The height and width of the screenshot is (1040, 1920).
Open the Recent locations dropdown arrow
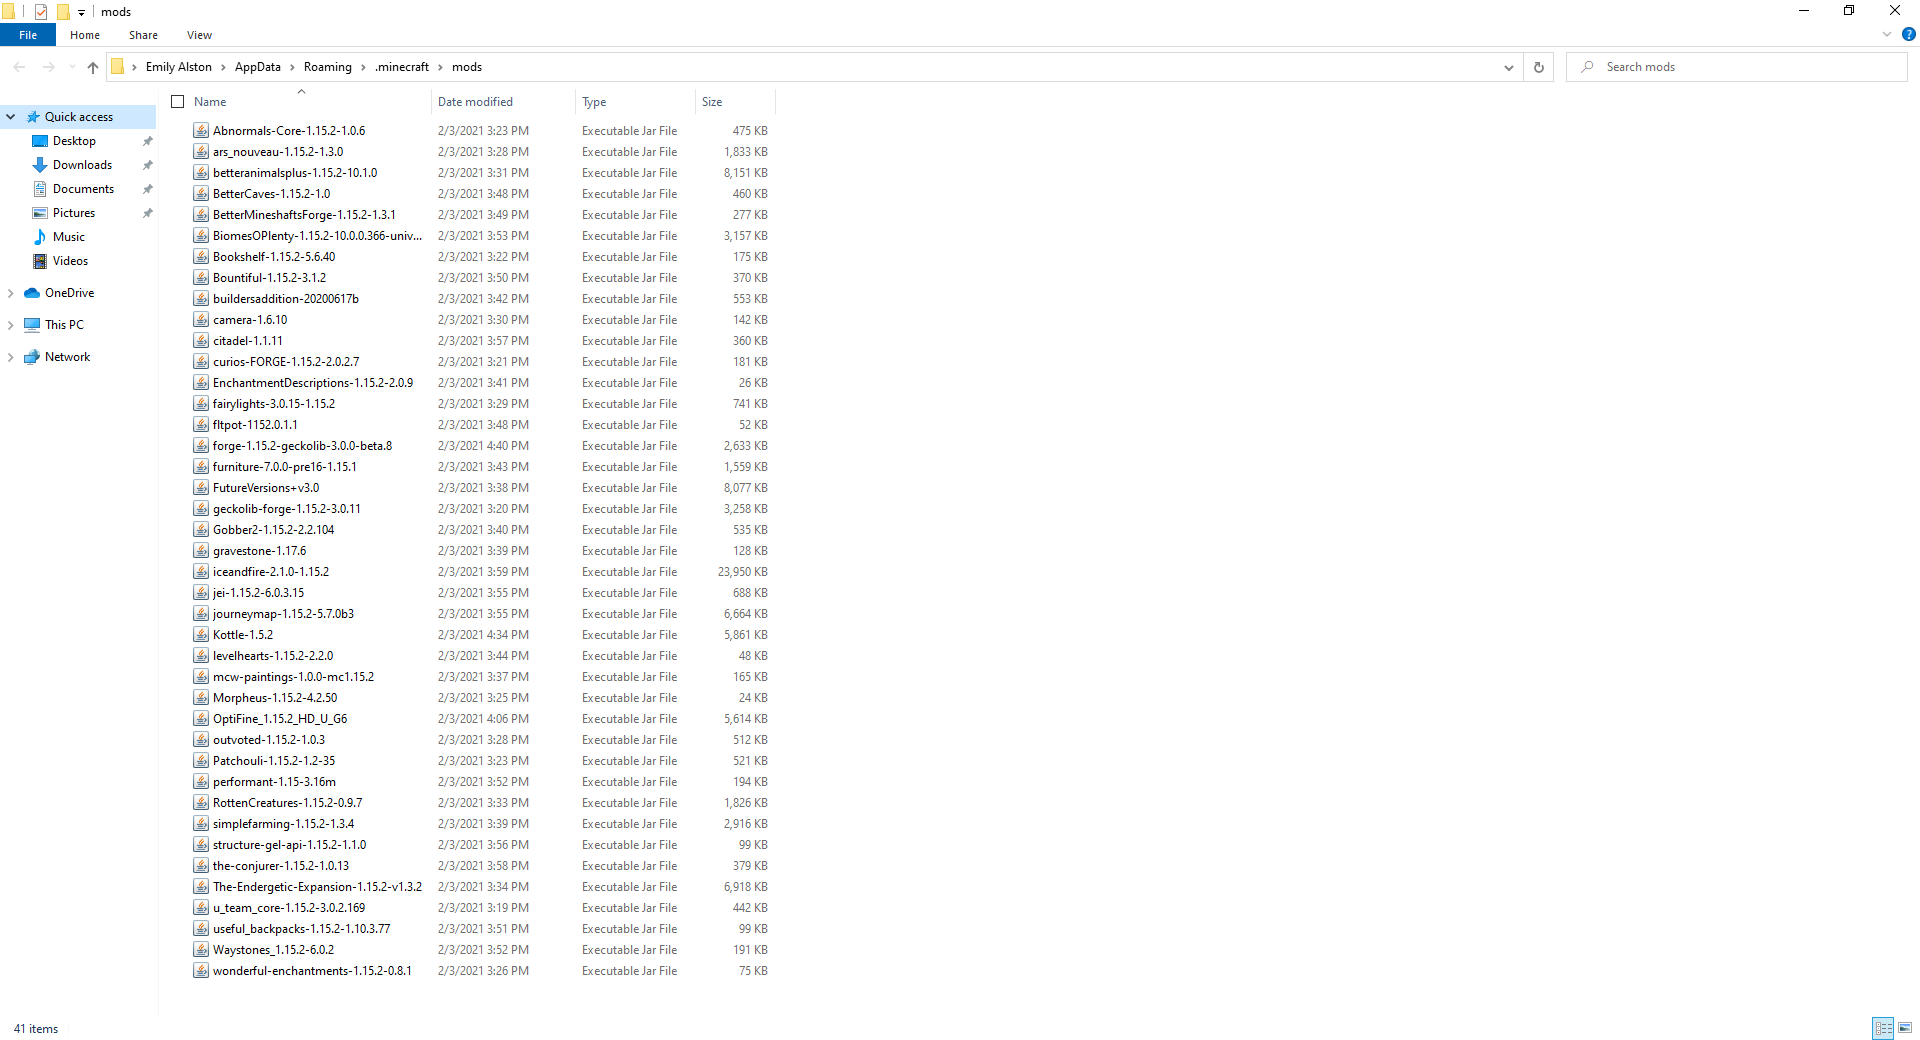pyautogui.click(x=71, y=67)
